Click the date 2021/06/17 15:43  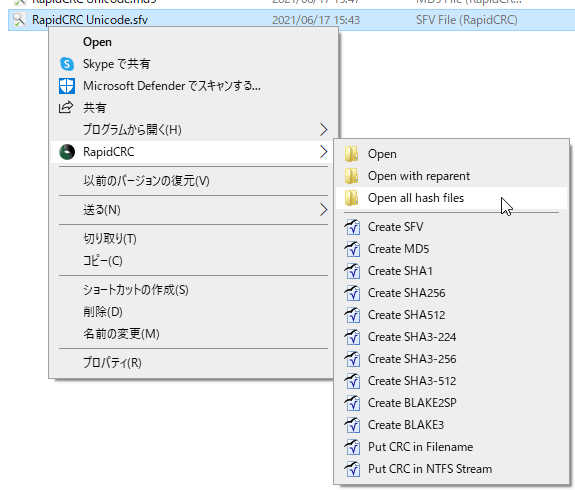click(316, 20)
